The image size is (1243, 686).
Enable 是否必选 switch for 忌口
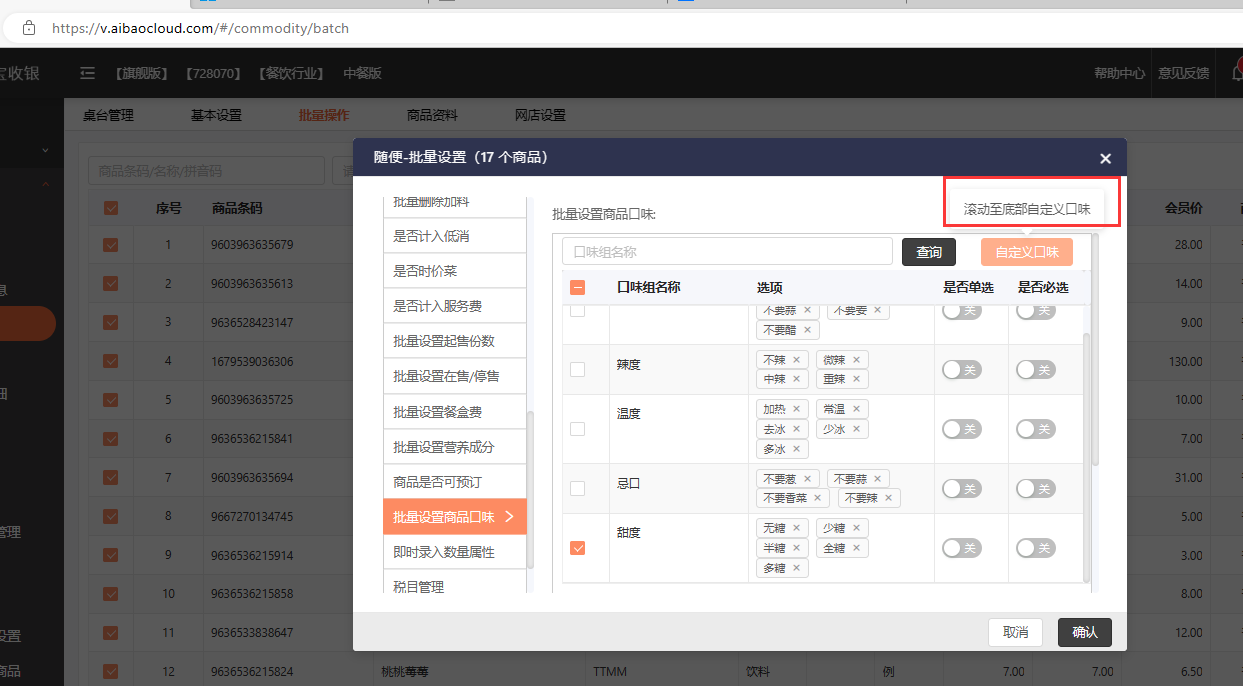point(1035,489)
